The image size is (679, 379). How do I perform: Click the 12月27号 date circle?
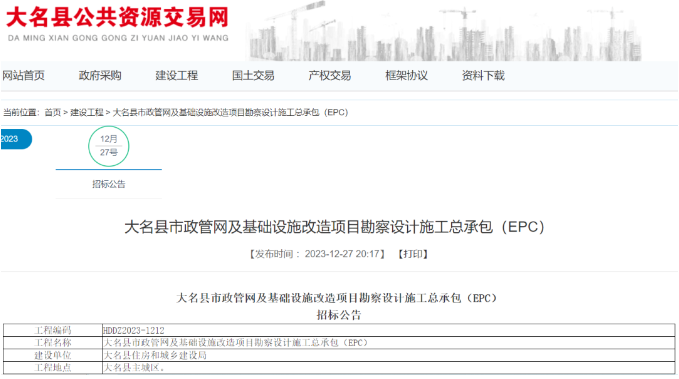(109, 146)
